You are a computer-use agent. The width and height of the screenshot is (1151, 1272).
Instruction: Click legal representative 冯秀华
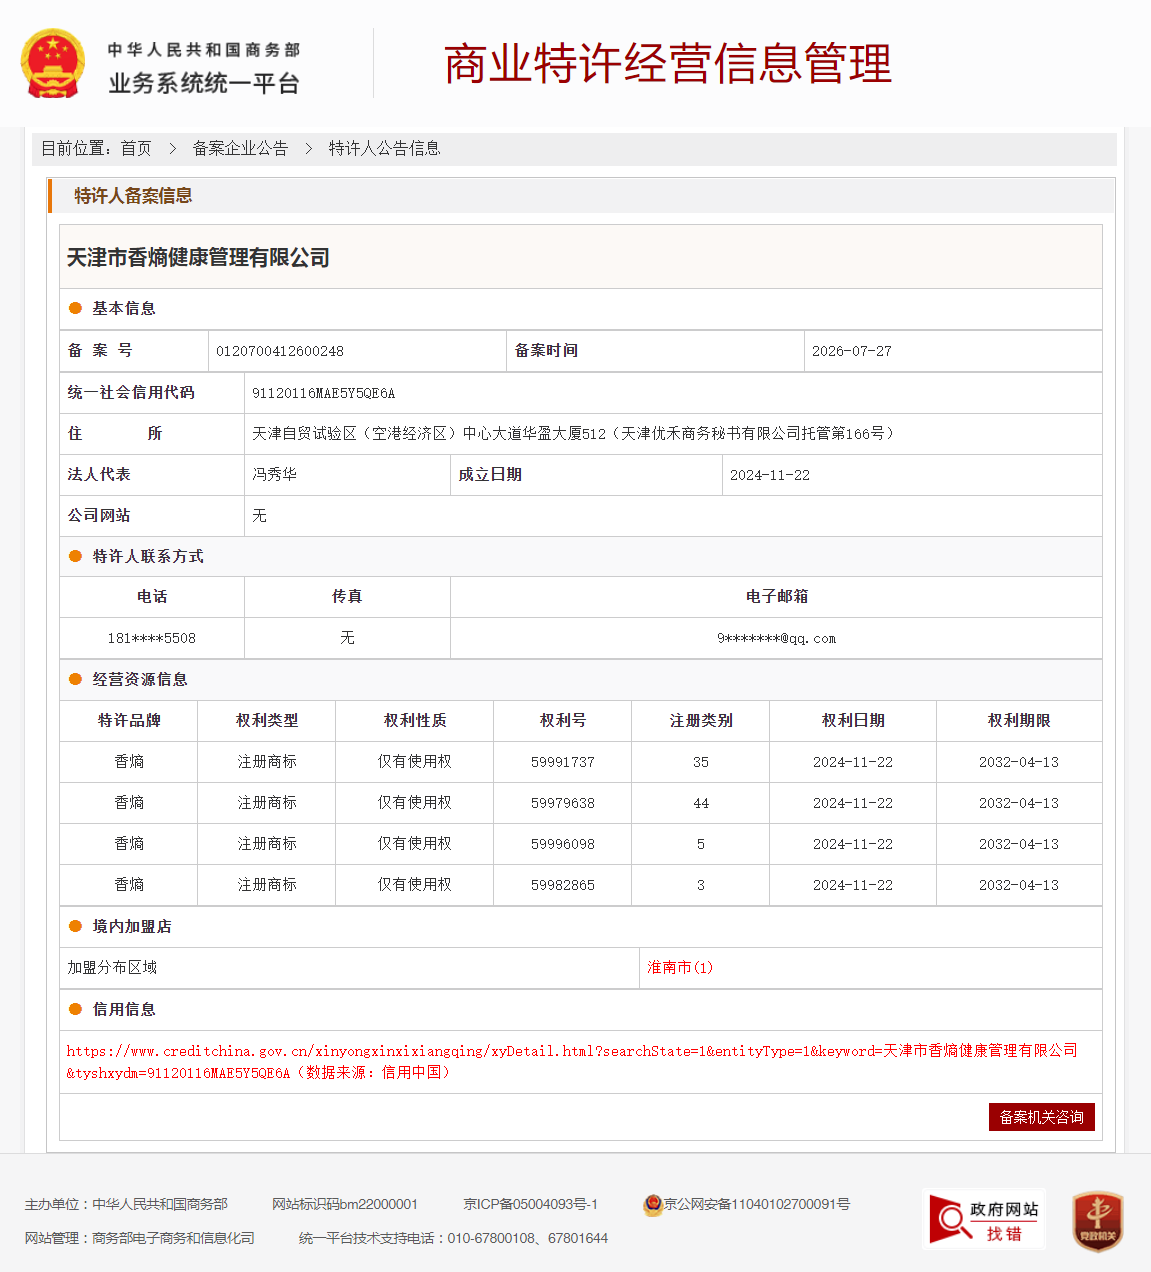275,475
